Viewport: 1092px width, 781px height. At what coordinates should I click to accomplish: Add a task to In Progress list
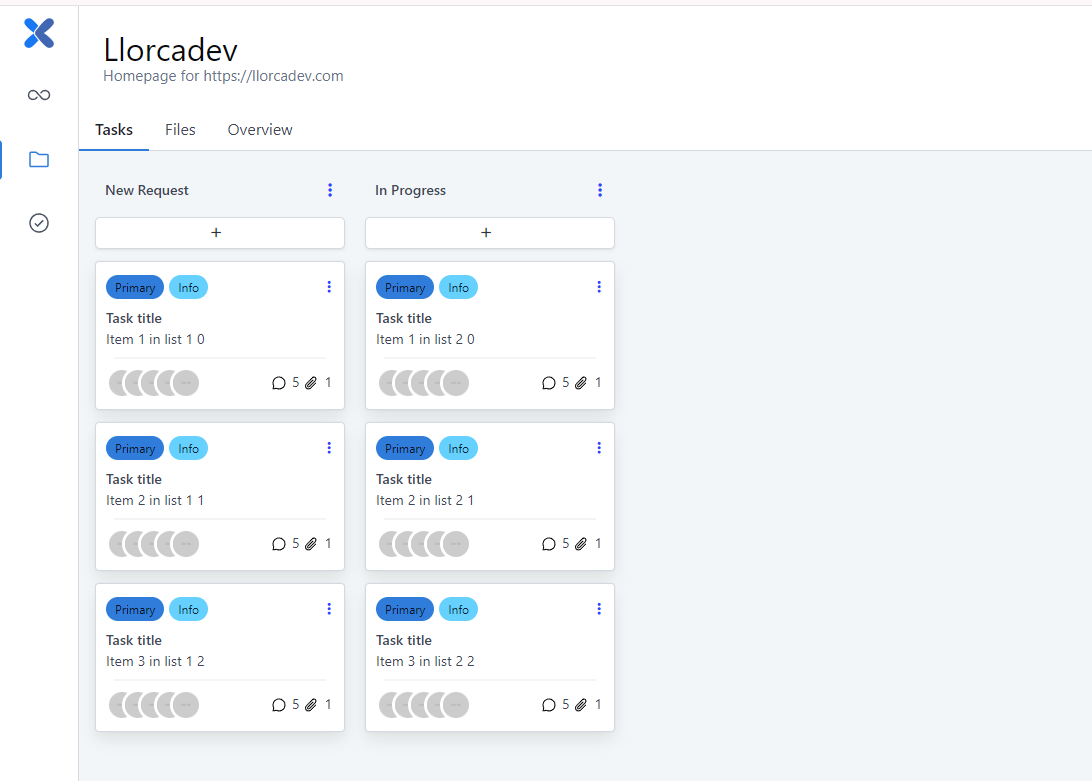coord(490,233)
